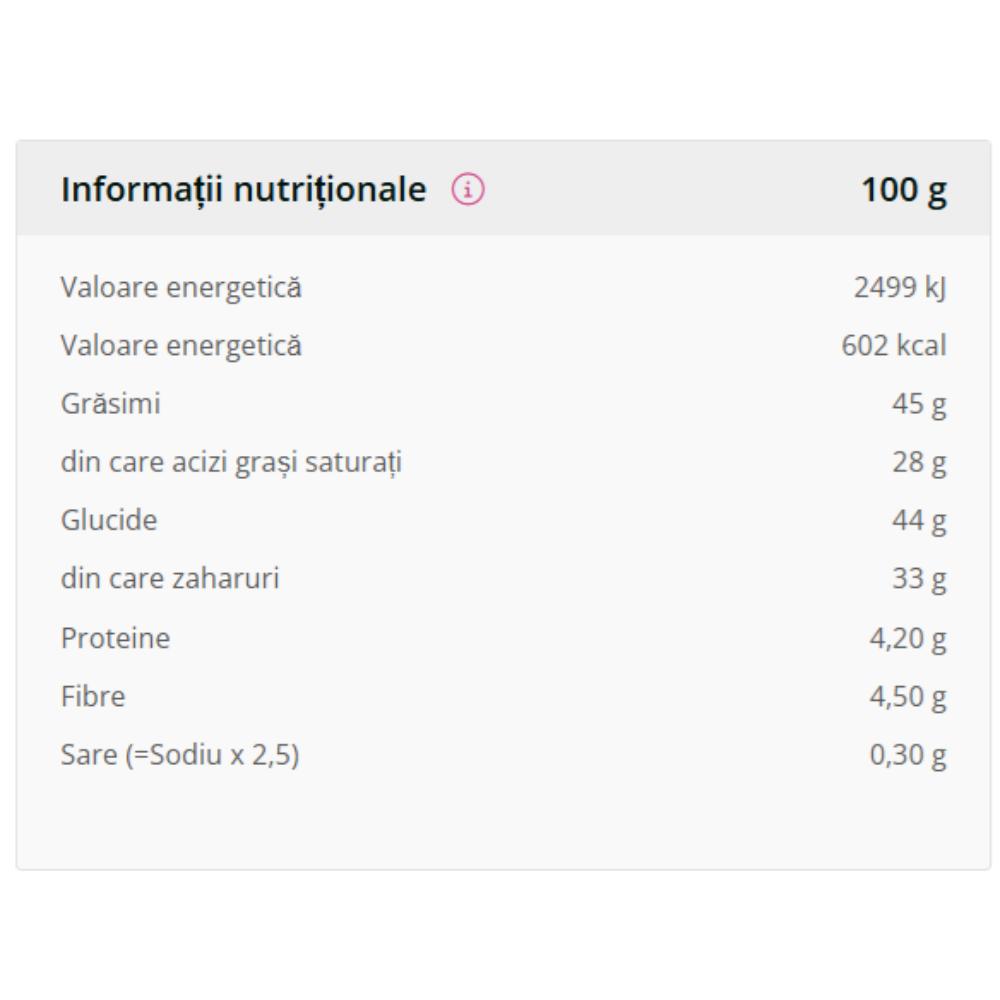Click the Fibre row label

click(x=93, y=696)
